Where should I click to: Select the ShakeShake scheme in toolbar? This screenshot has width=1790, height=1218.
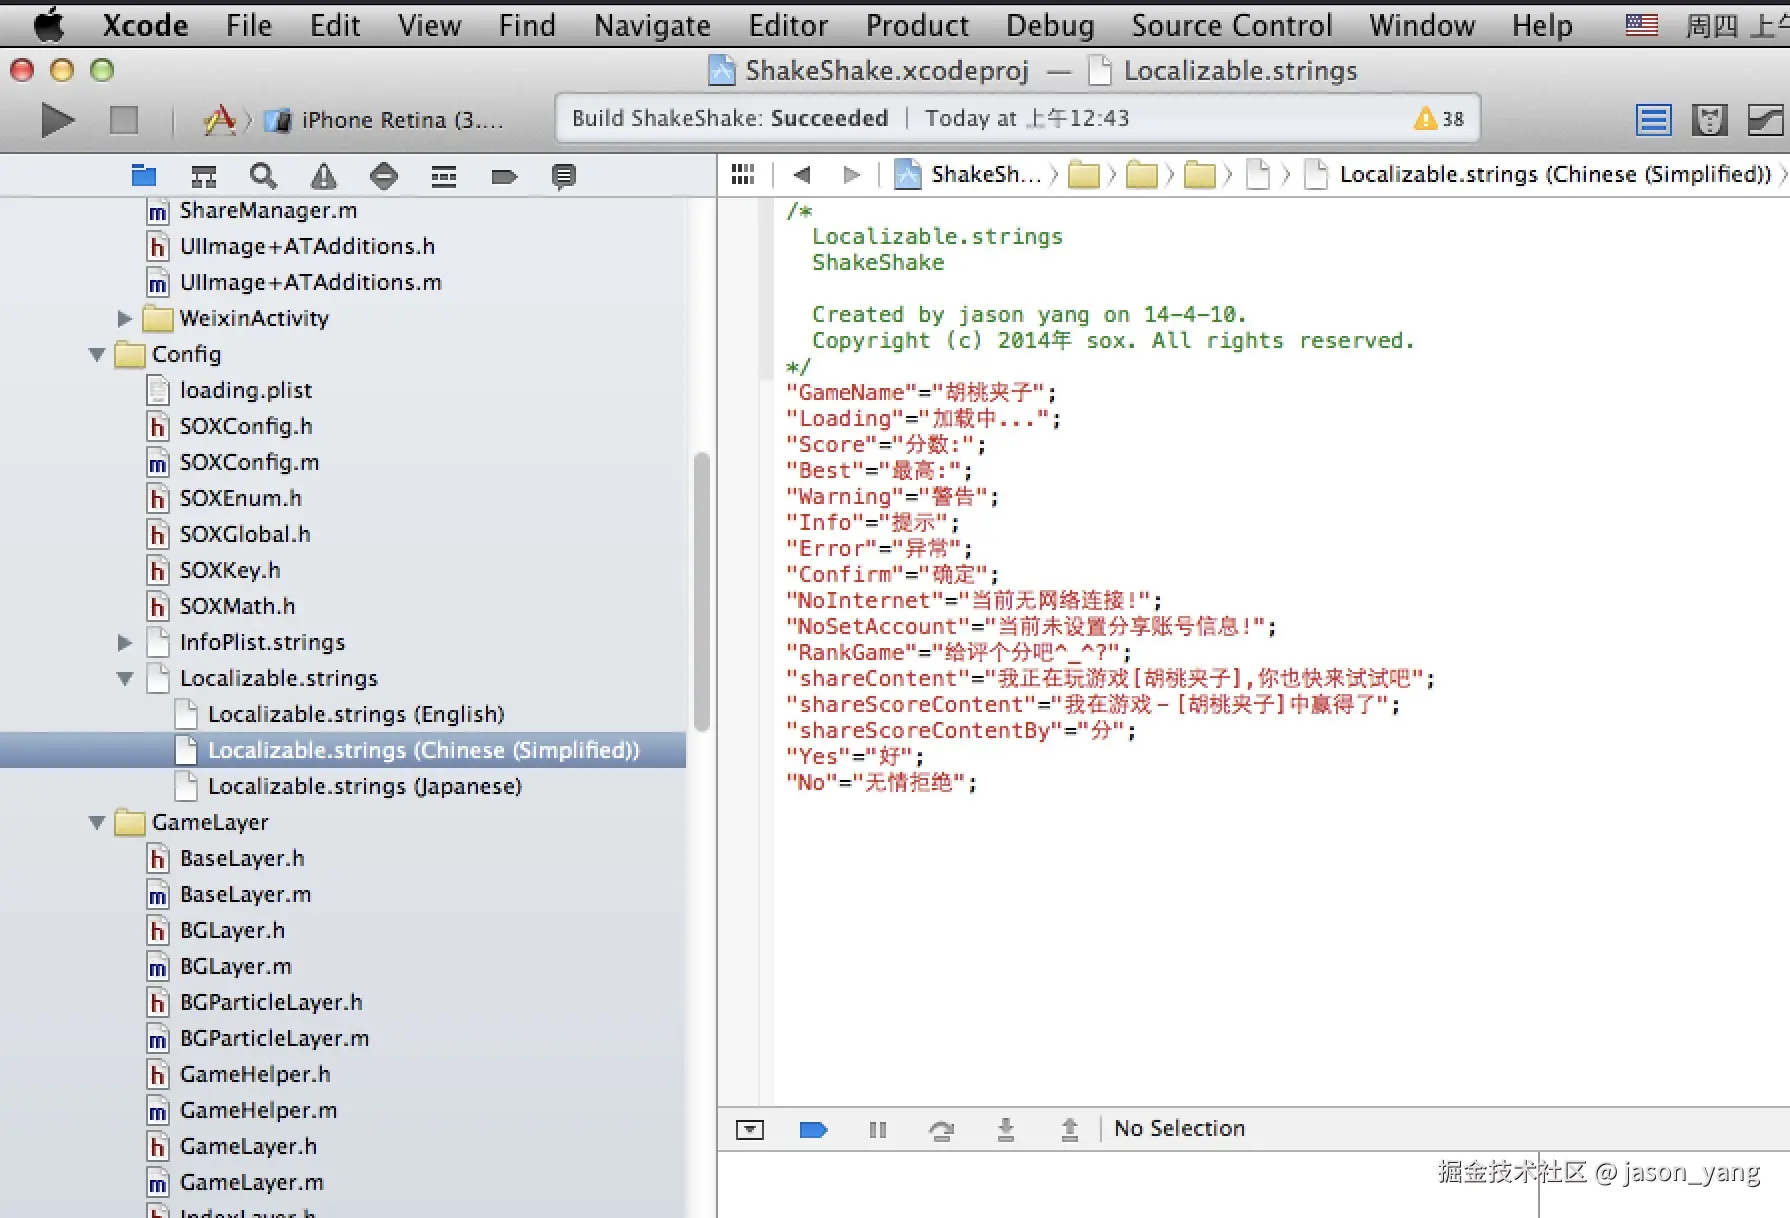pos(220,120)
